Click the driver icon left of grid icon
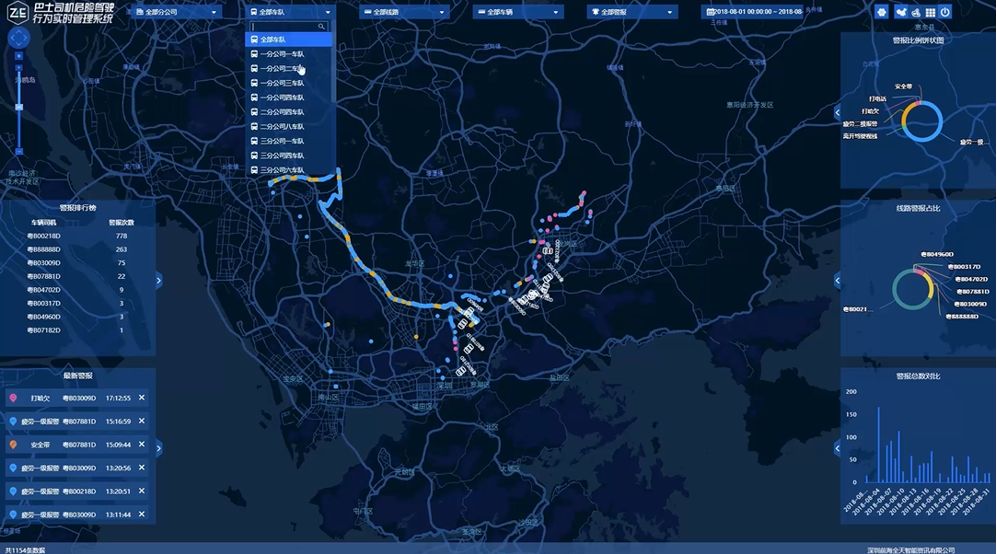This screenshot has width=997, height=554. [x=916, y=12]
